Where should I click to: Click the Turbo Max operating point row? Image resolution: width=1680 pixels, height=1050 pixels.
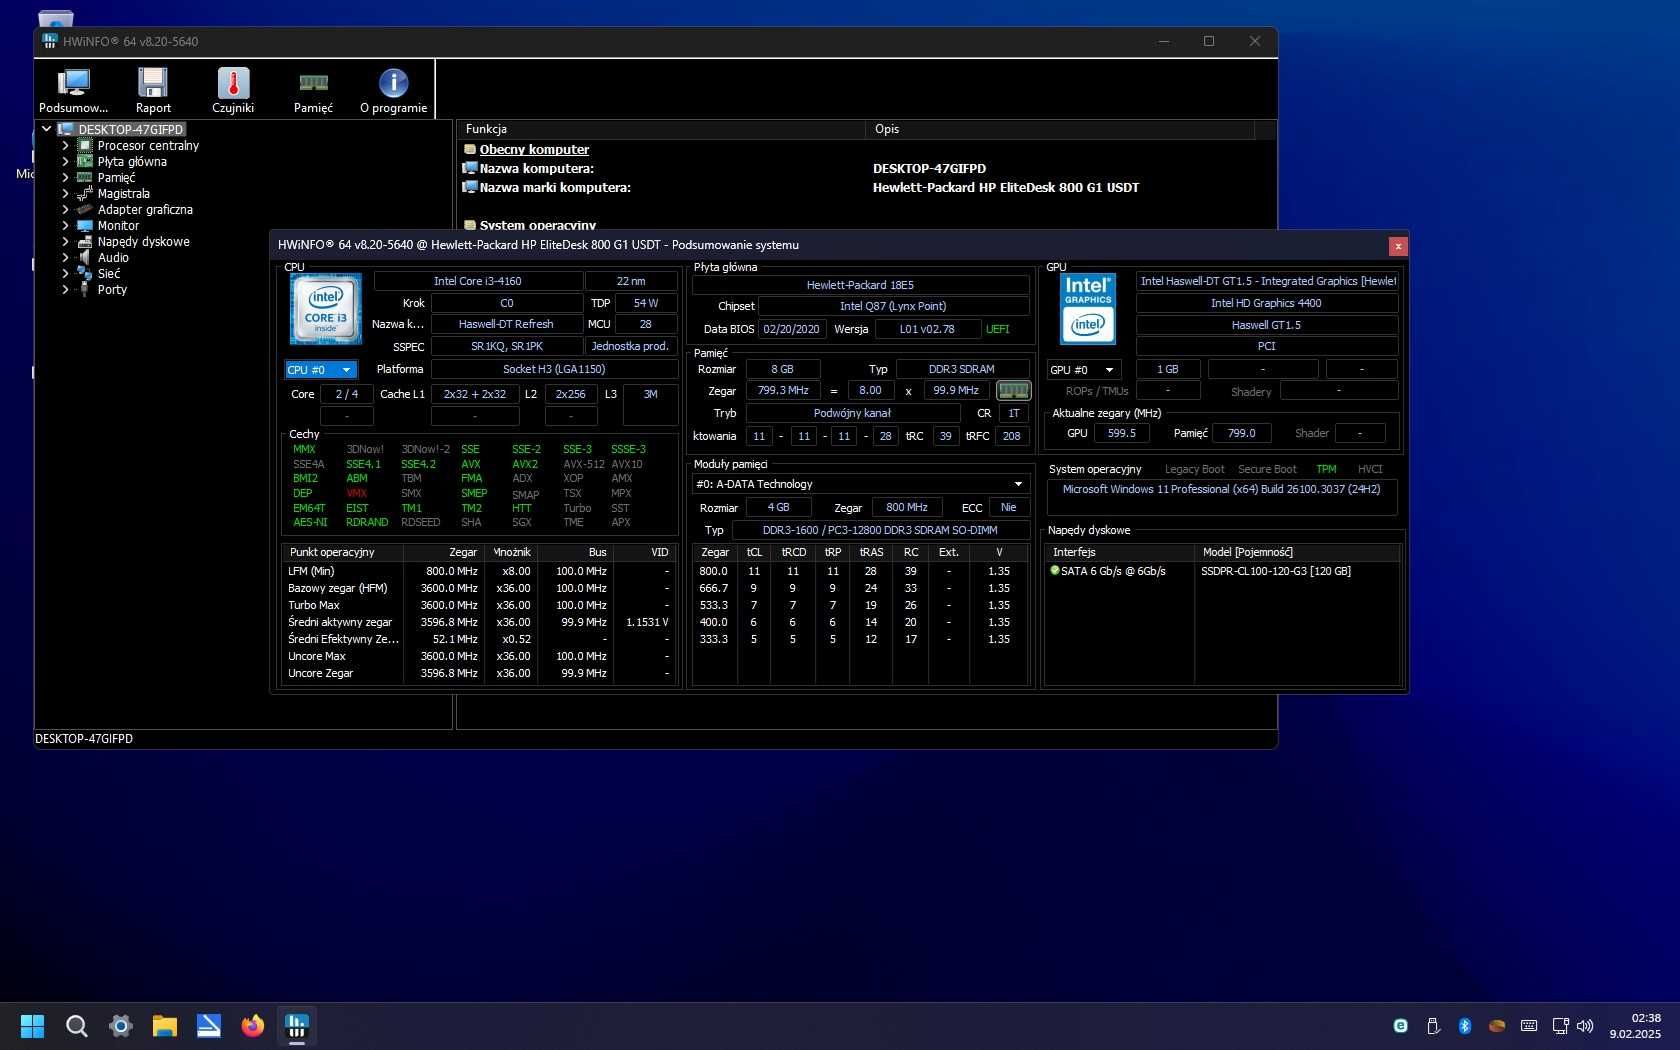[479, 605]
